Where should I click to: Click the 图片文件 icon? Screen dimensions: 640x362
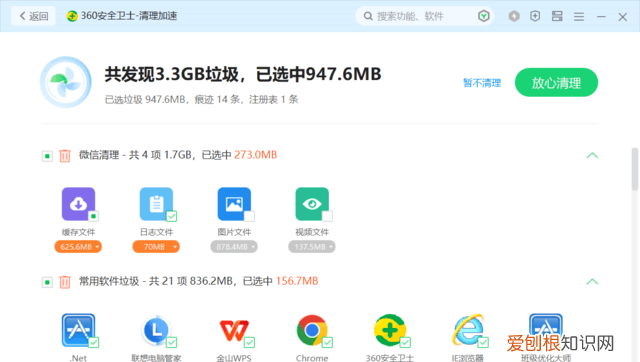click(234, 204)
